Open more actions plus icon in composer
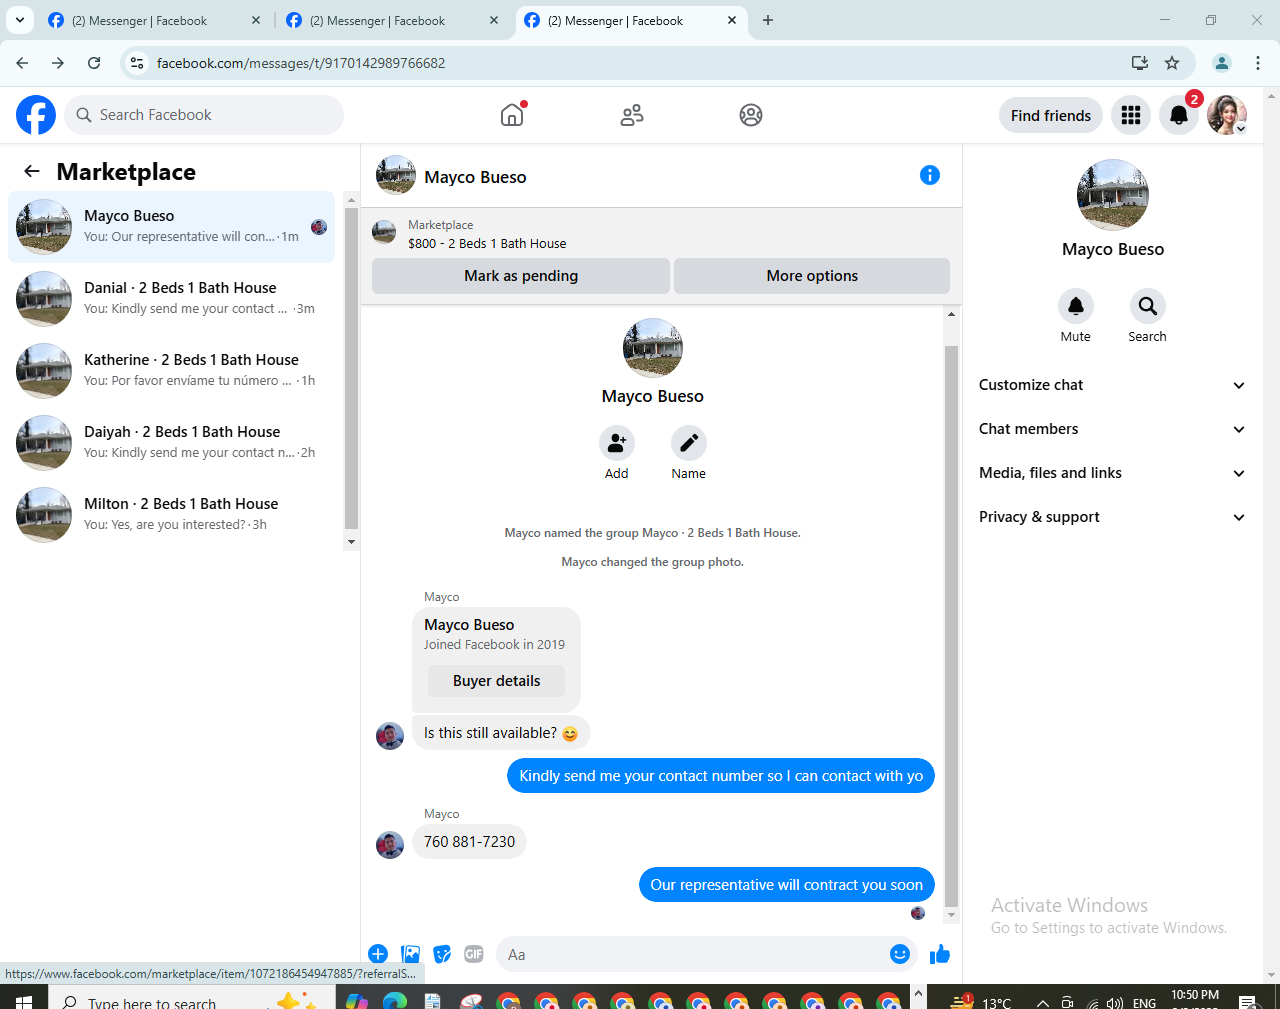The image size is (1280, 1009). pos(378,954)
